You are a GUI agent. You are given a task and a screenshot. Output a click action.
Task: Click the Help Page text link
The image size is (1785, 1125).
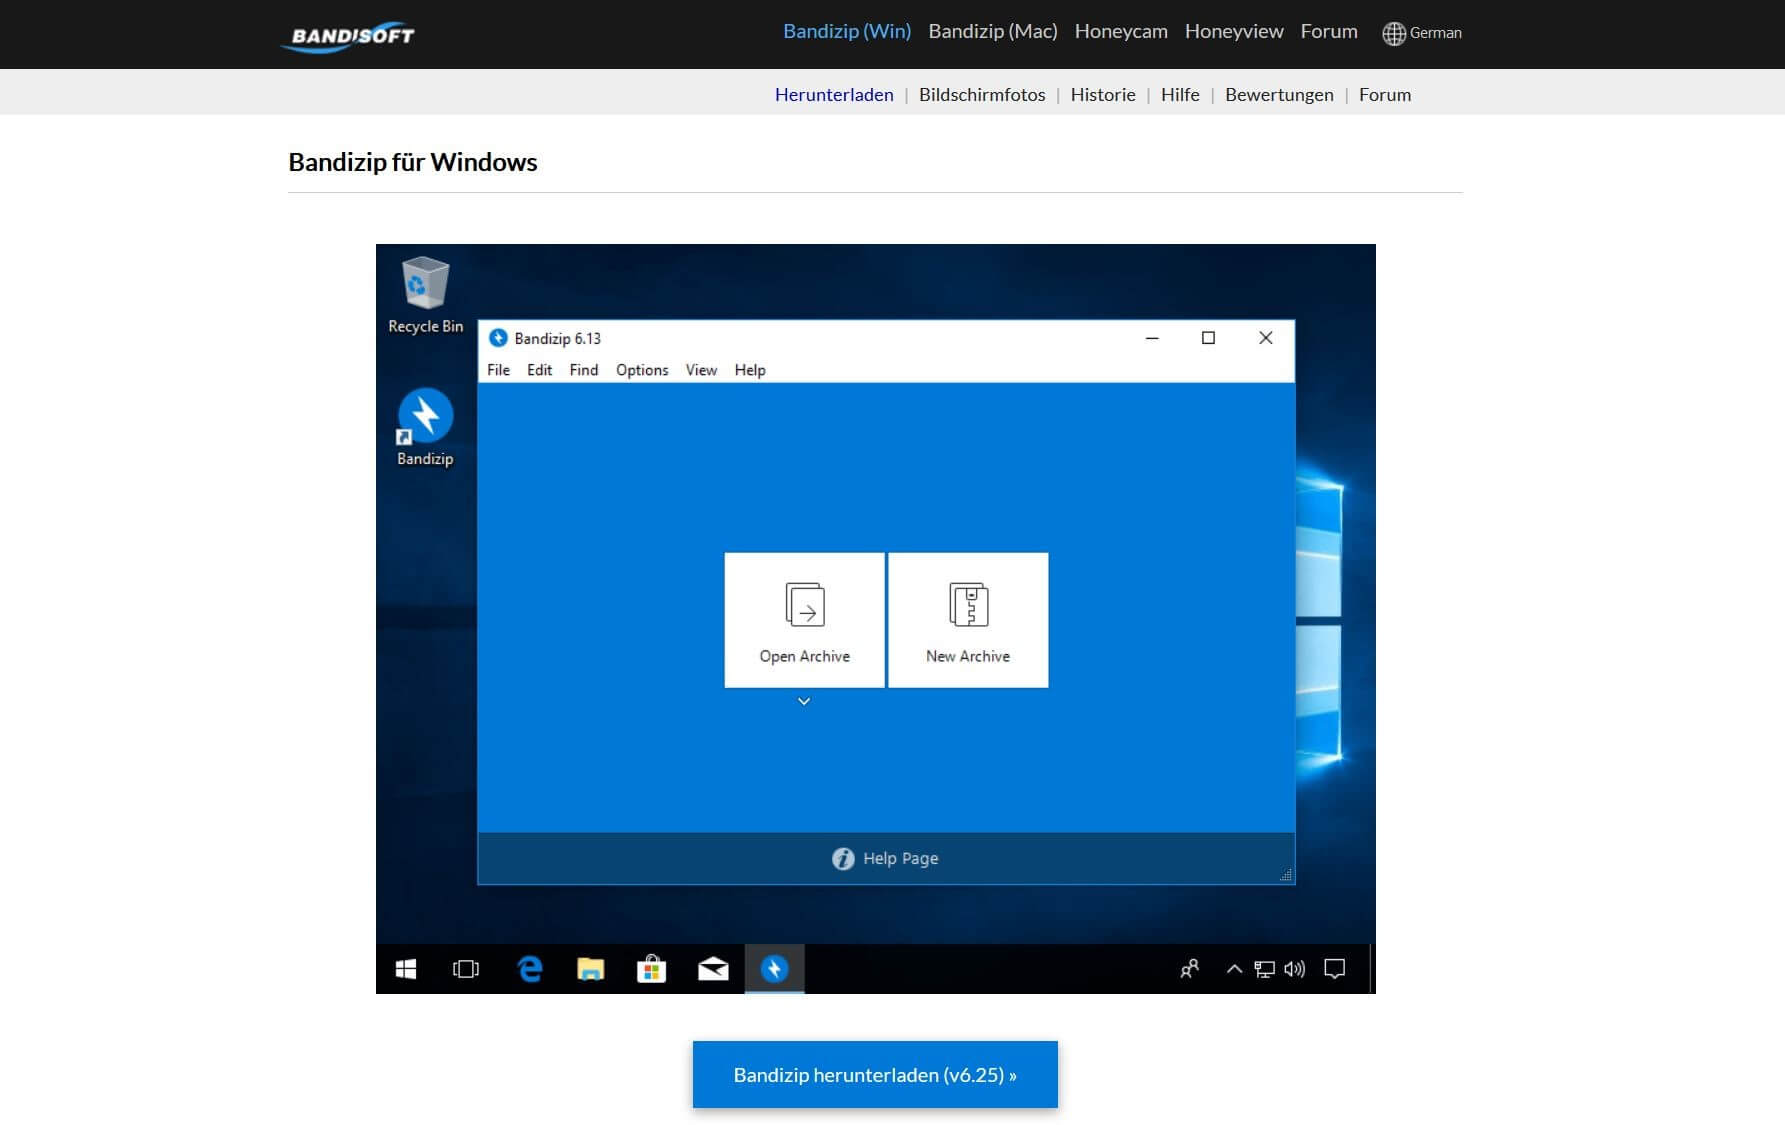(x=900, y=859)
